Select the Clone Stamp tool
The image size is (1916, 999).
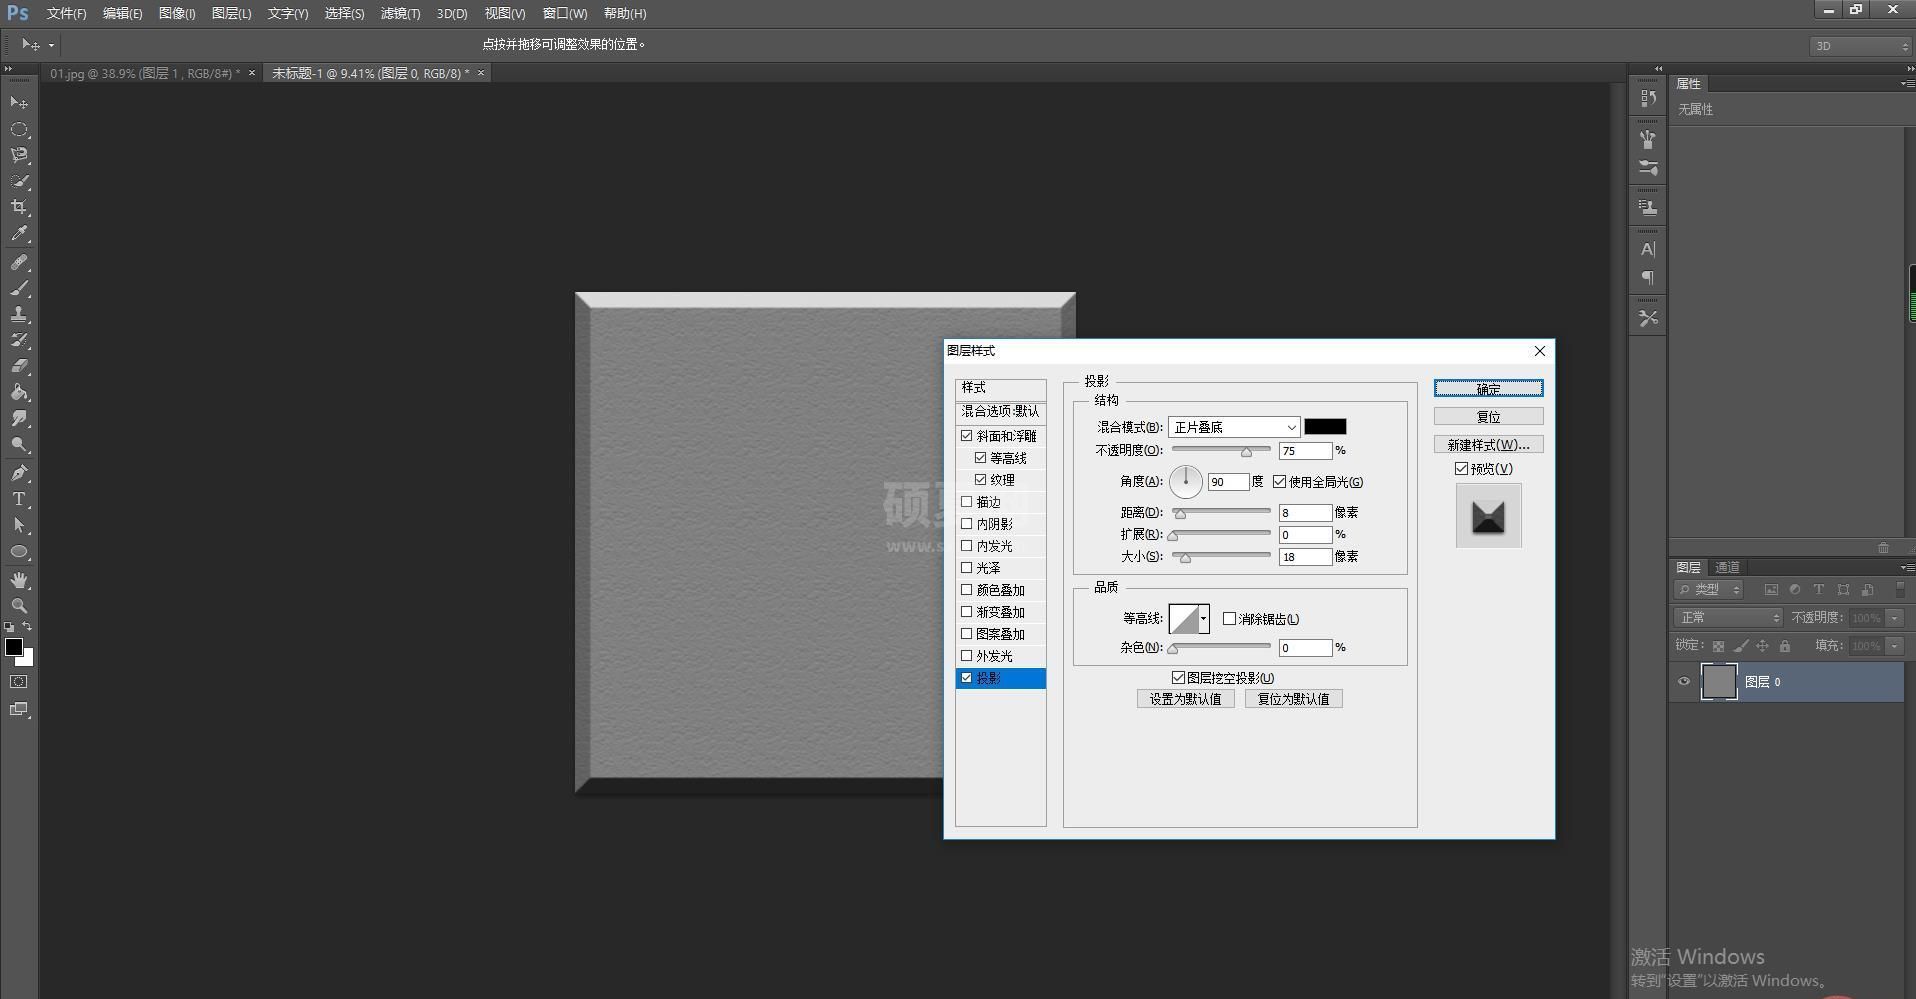(19, 314)
